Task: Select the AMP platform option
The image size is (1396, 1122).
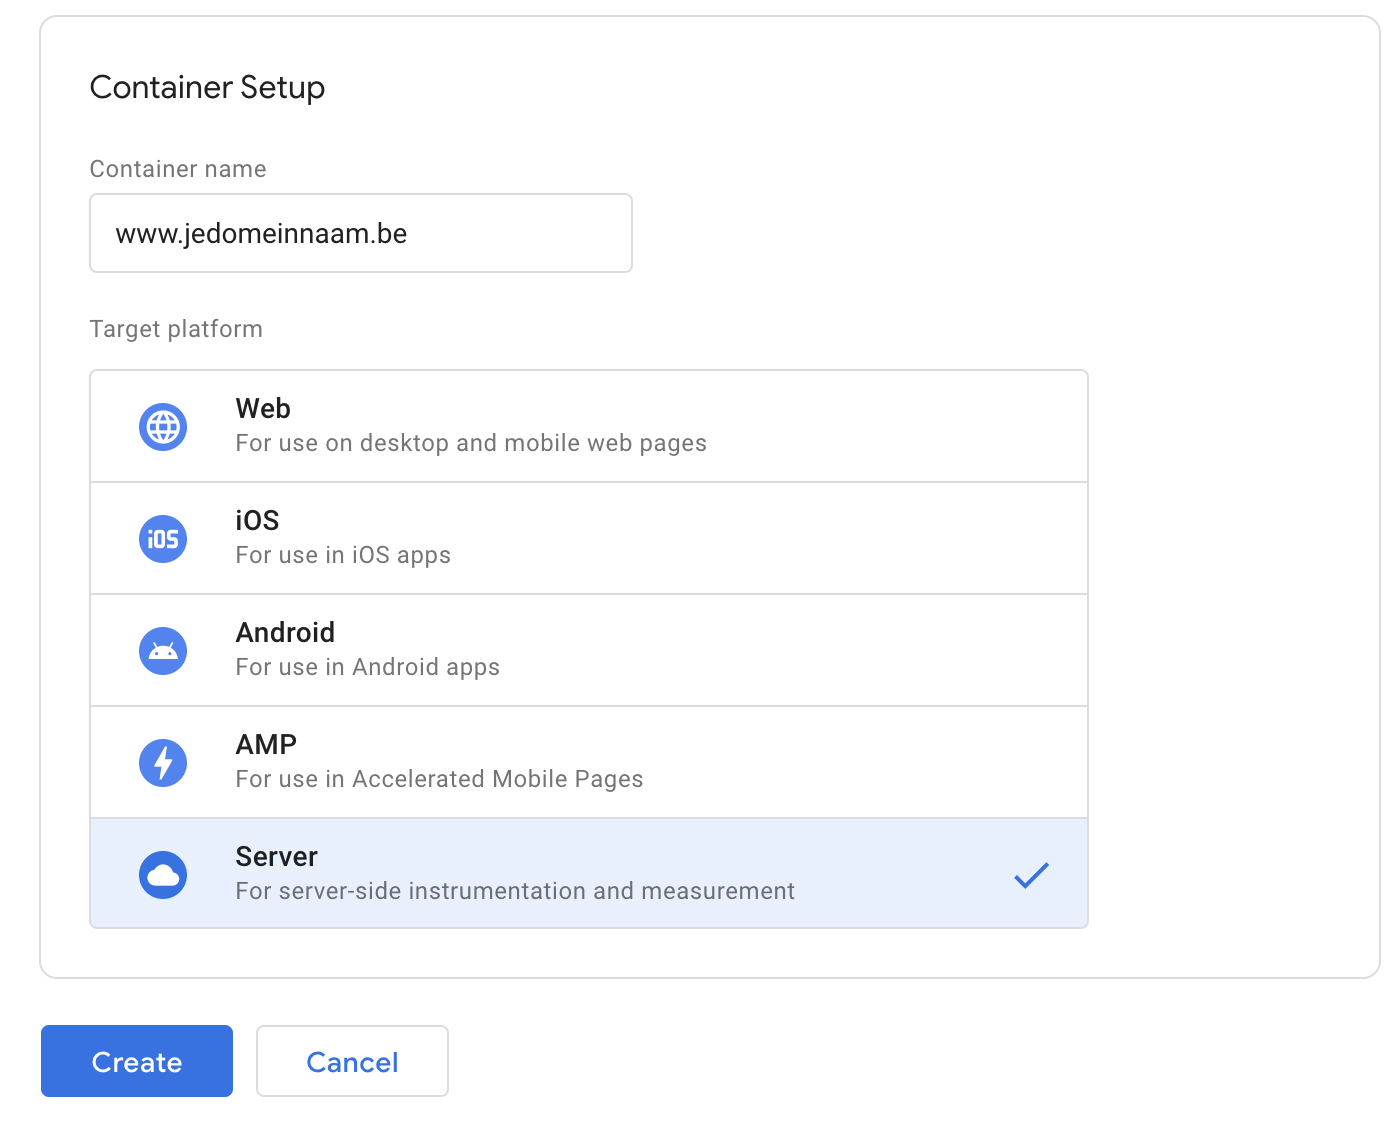Action: (x=266, y=745)
